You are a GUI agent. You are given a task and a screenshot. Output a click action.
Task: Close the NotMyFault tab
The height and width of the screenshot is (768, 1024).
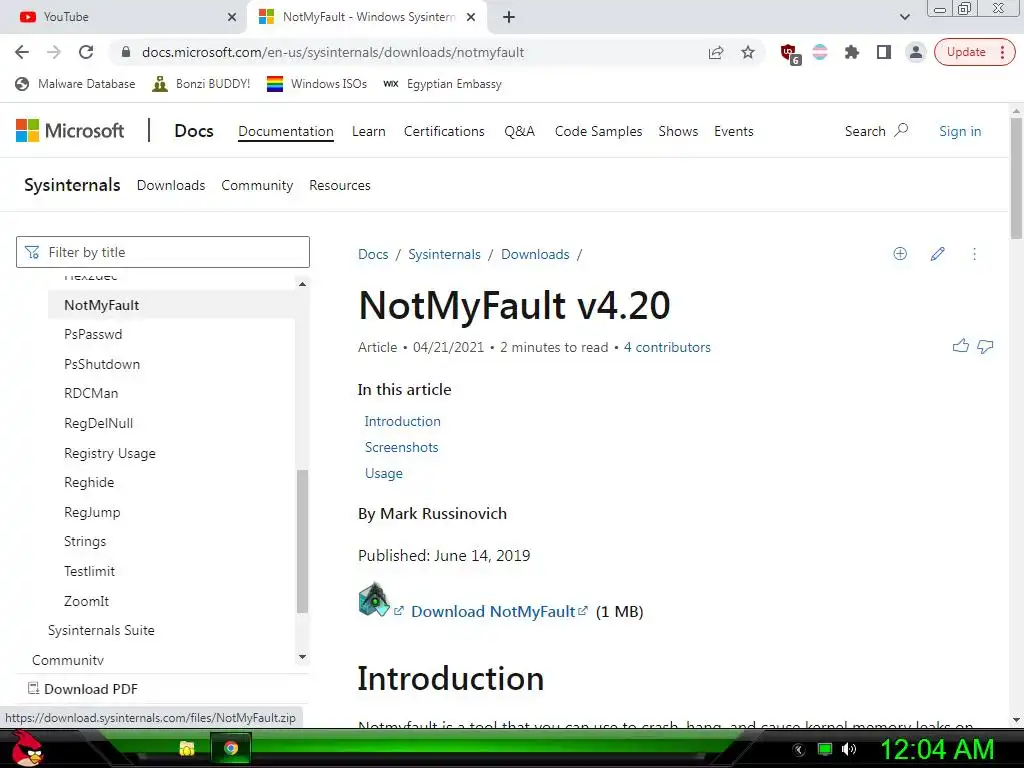471,17
